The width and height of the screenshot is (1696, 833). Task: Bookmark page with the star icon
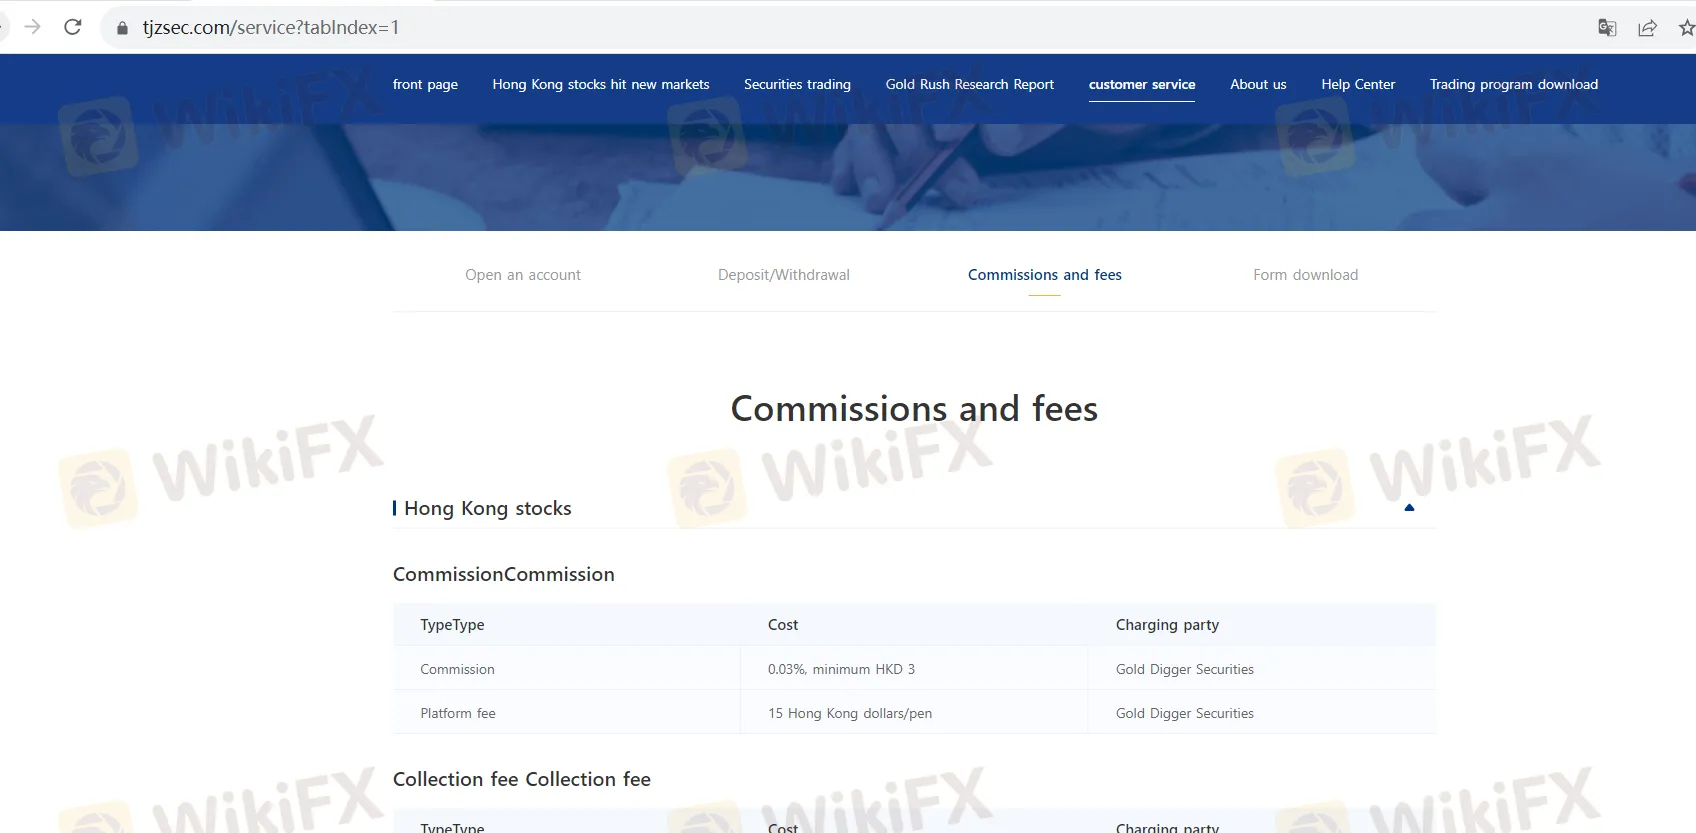[1686, 28]
